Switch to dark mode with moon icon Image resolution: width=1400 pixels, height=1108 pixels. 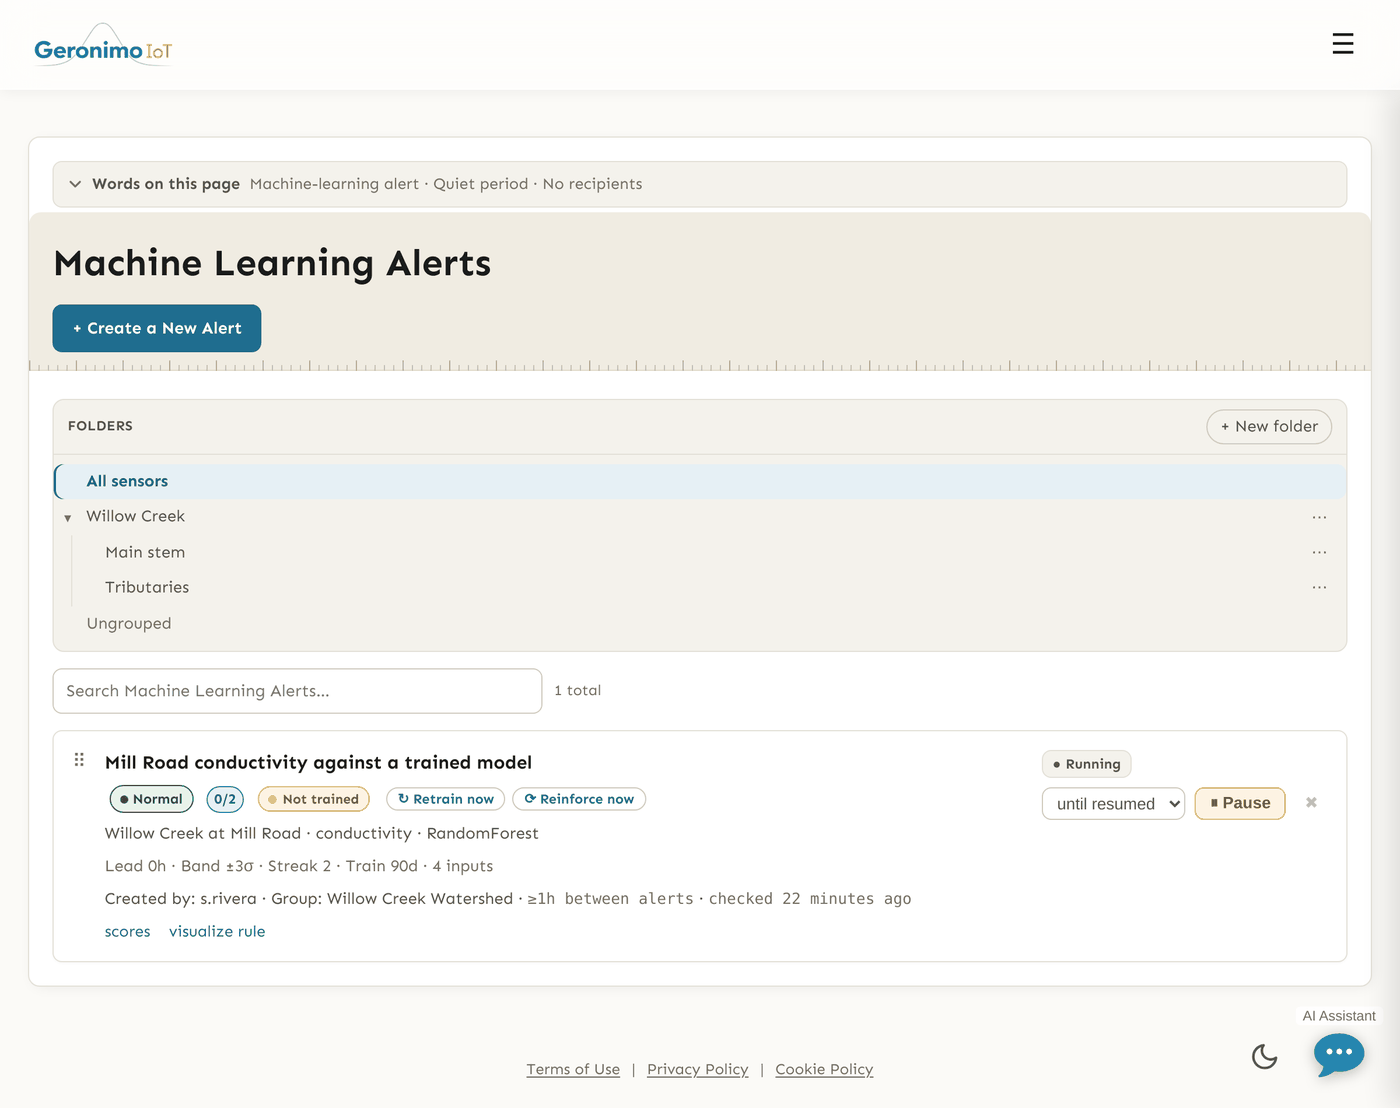tap(1265, 1056)
